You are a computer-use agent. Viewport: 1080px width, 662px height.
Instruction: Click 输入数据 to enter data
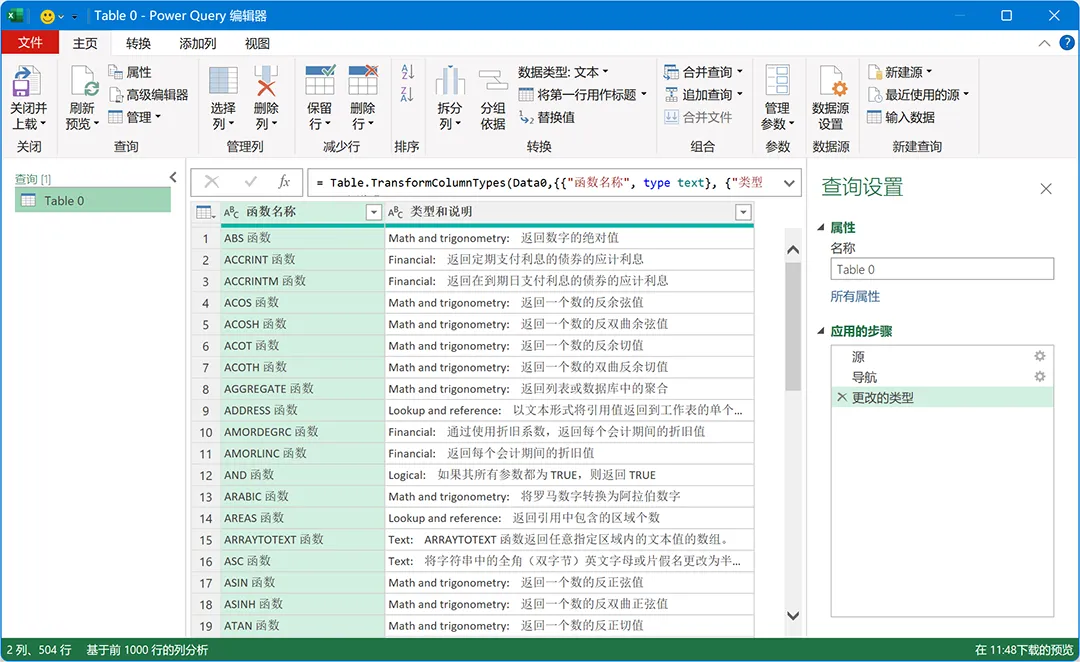(x=901, y=117)
